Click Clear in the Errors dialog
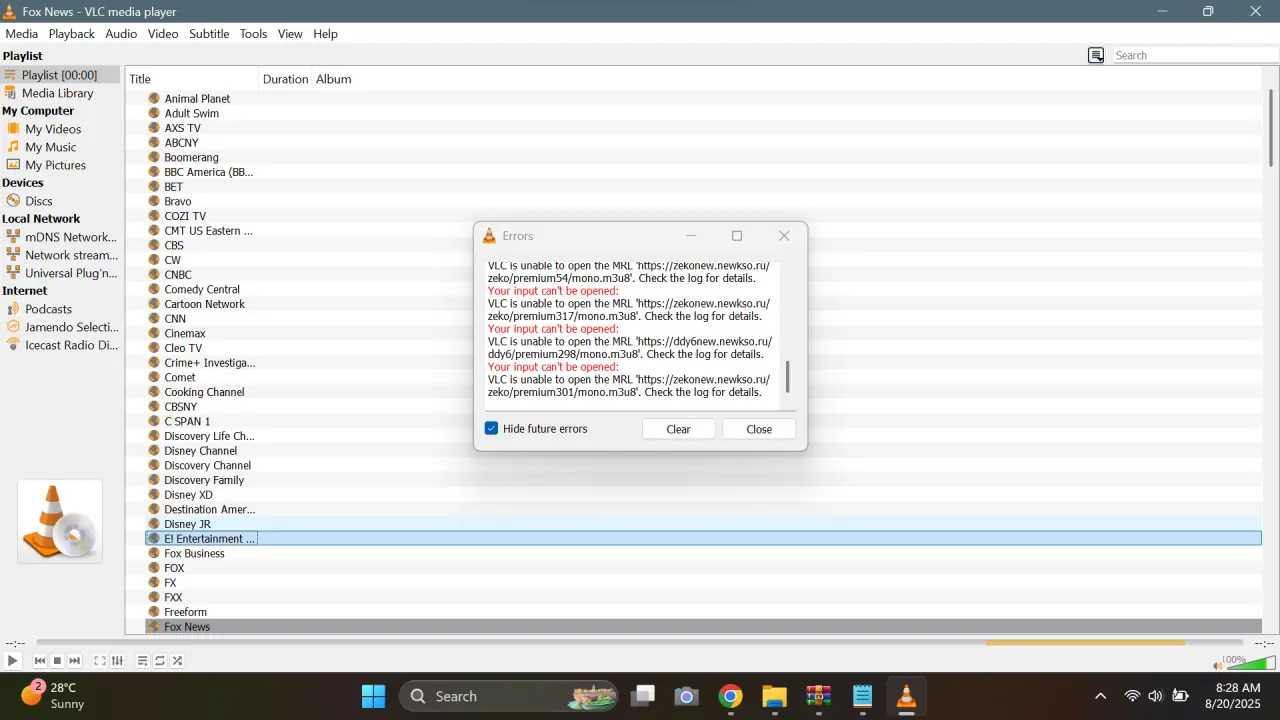Image resolution: width=1280 pixels, height=720 pixels. 678,429
